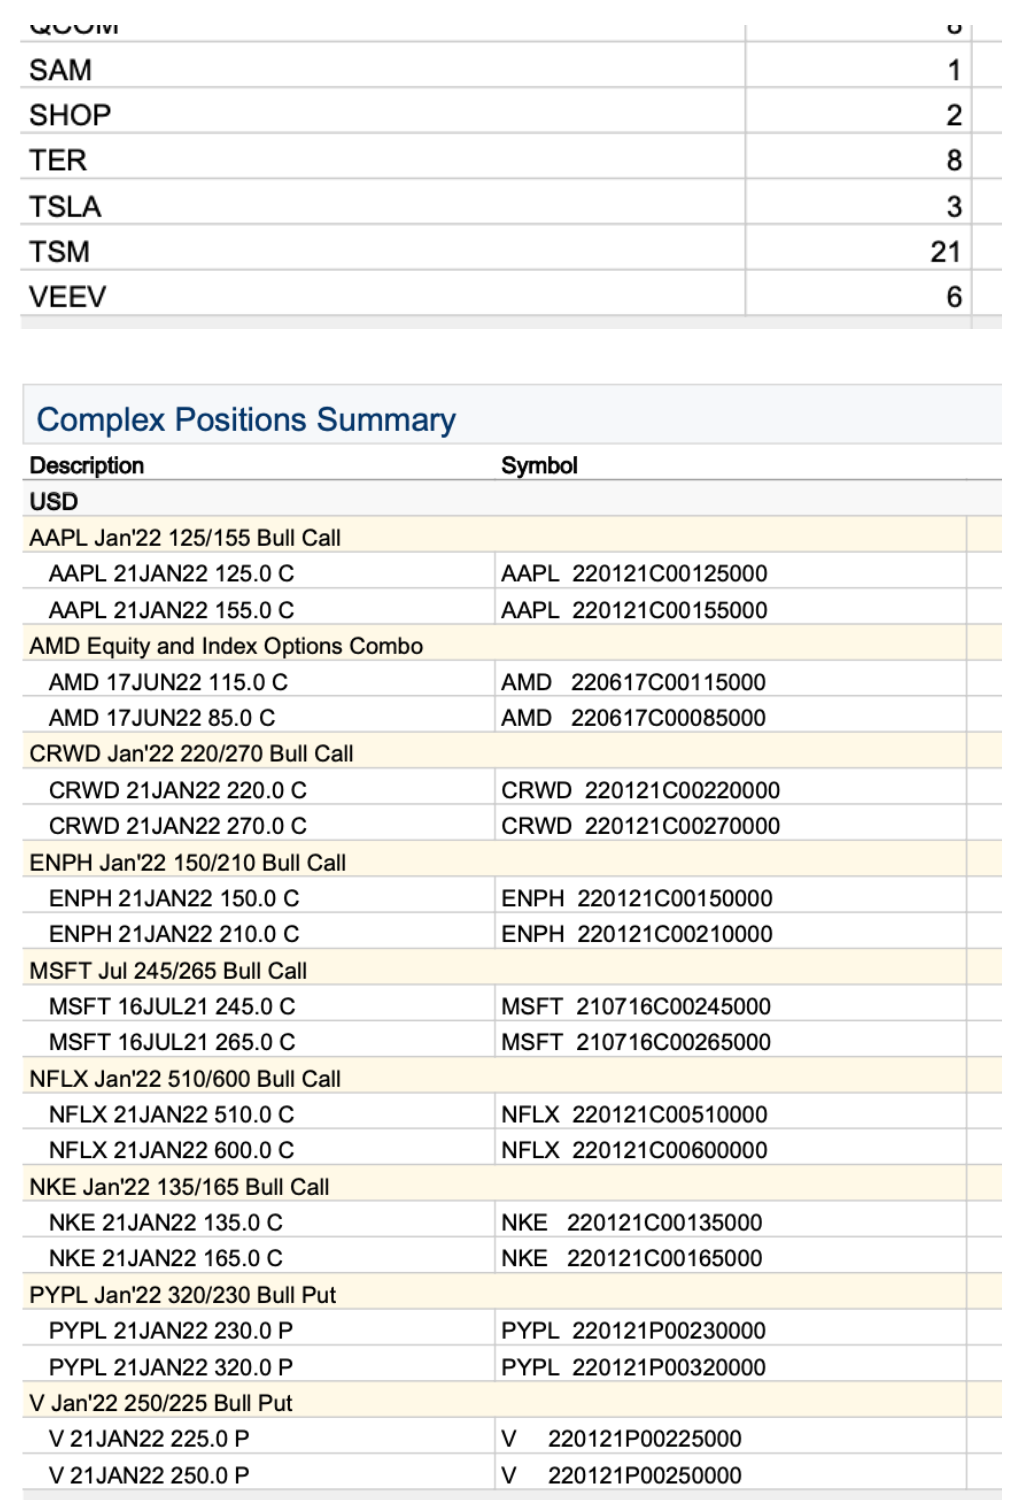Click the V Jan'22 250/225 Bull Put group
Screen dimensions: 1016x1512
coord(161,1403)
